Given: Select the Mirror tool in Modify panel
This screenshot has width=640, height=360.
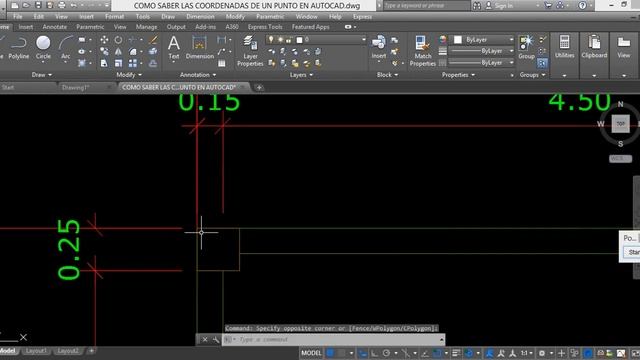Looking at the screenshot, I should click(118, 51).
